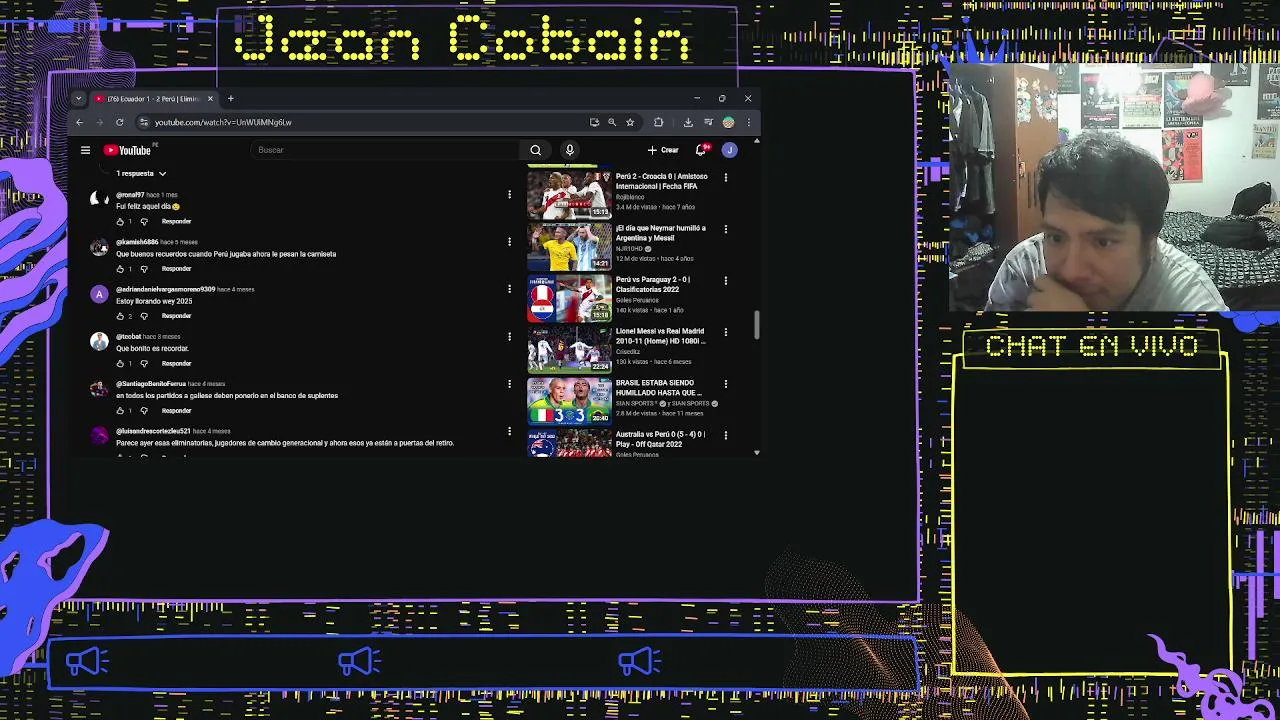Open Chrome downloads icon
The width and height of the screenshot is (1280, 720).
(x=688, y=122)
